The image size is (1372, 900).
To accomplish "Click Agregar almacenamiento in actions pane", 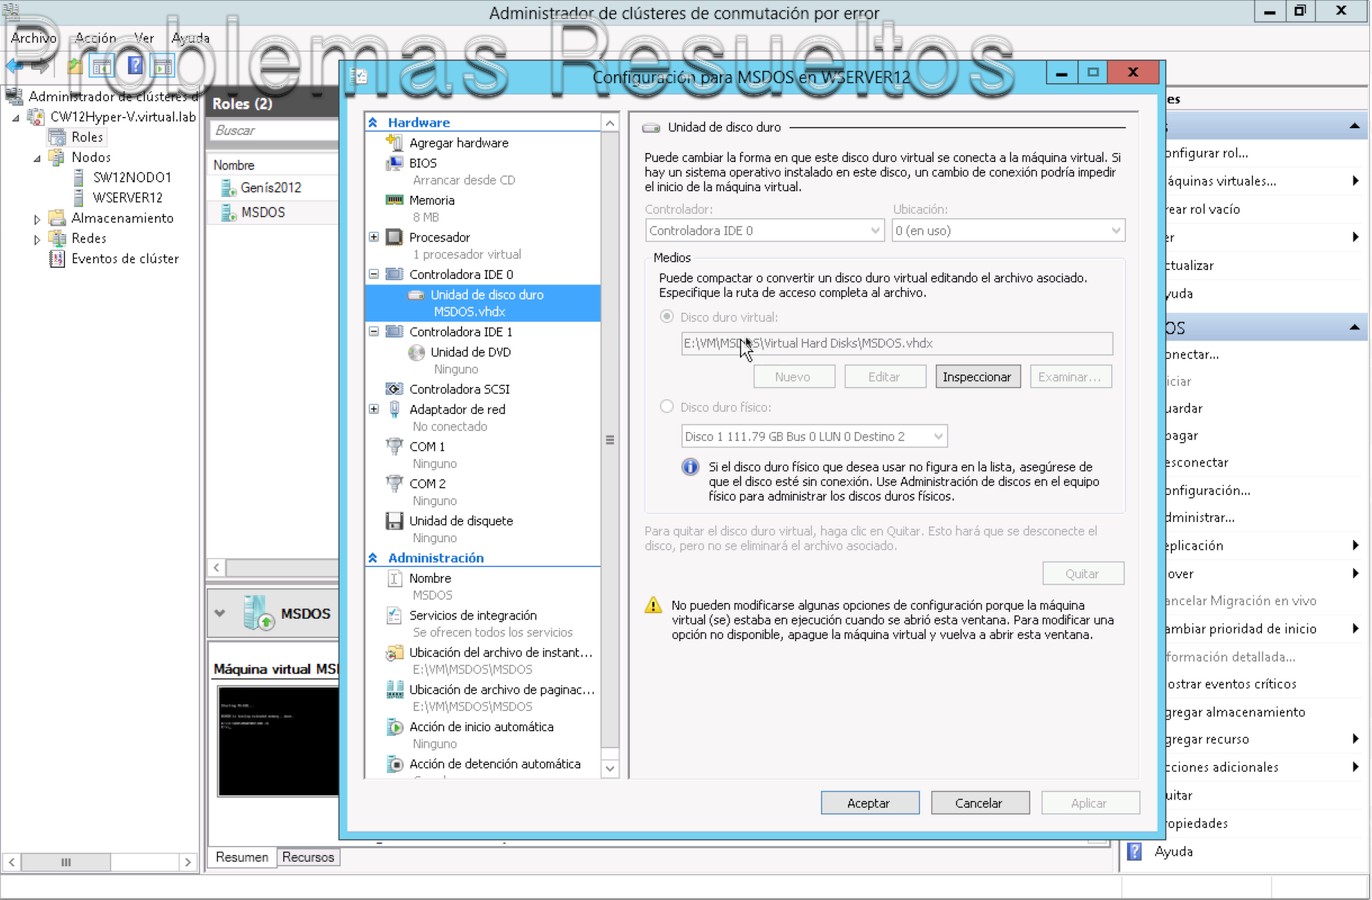I will click(1235, 713).
